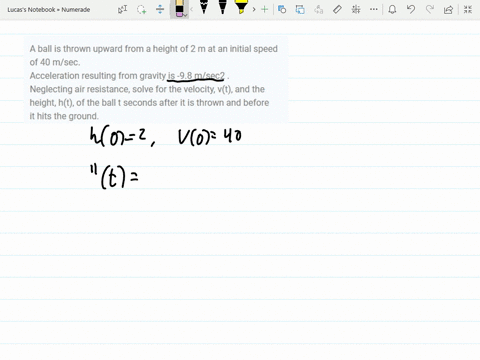Click the pasted problem text image
This screenshot has width=480, height=360.
[x=156, y=81]
